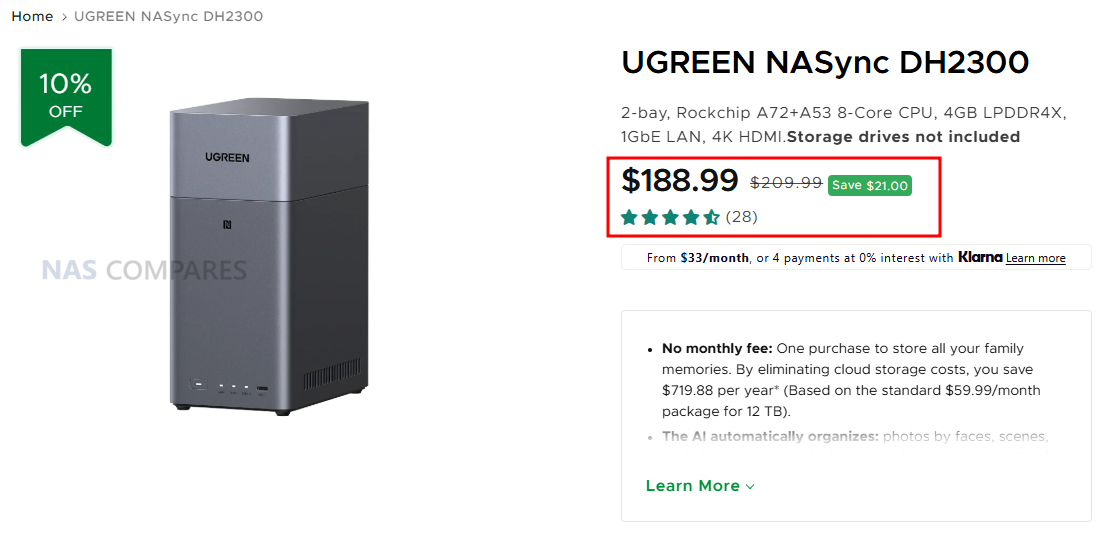Click the chevron beside Learn More

point(750,487)
